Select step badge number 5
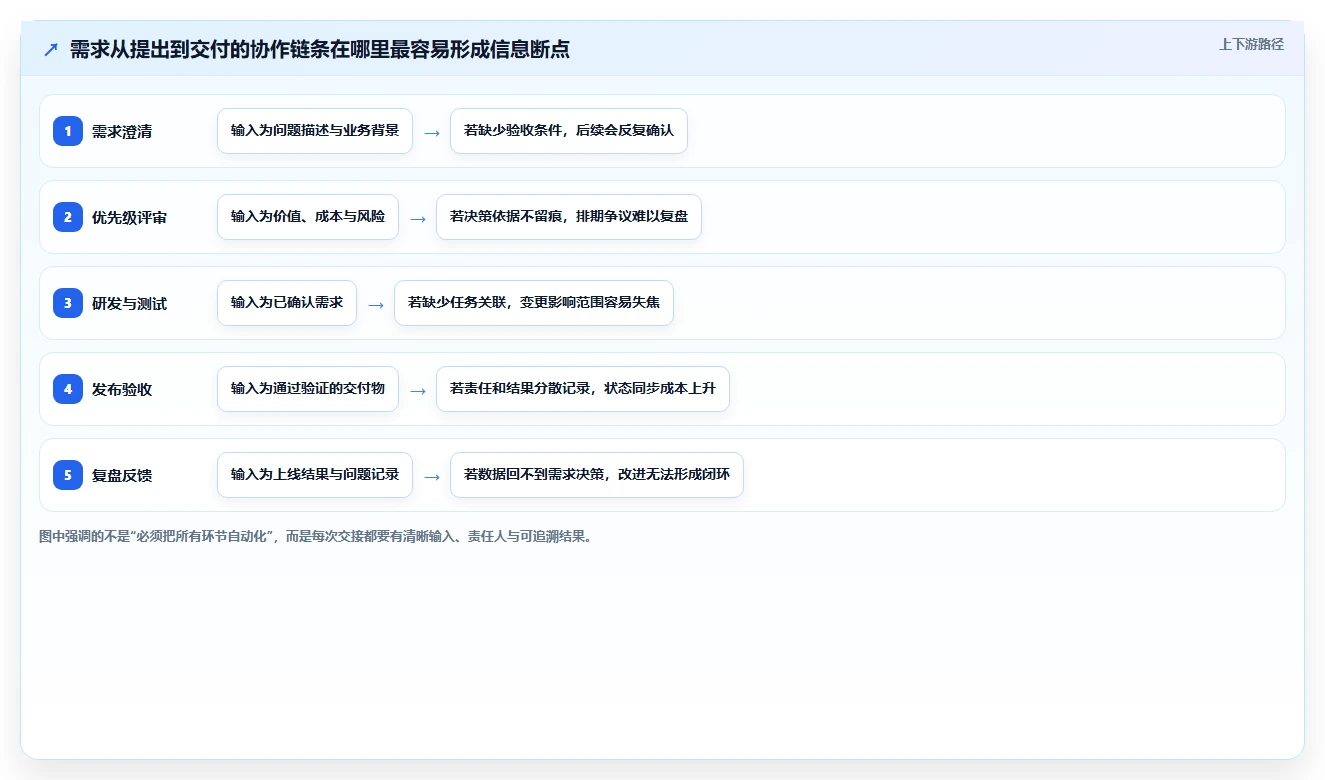The image size is (1325, 780). pyautogui.click(x=68, y=475)
